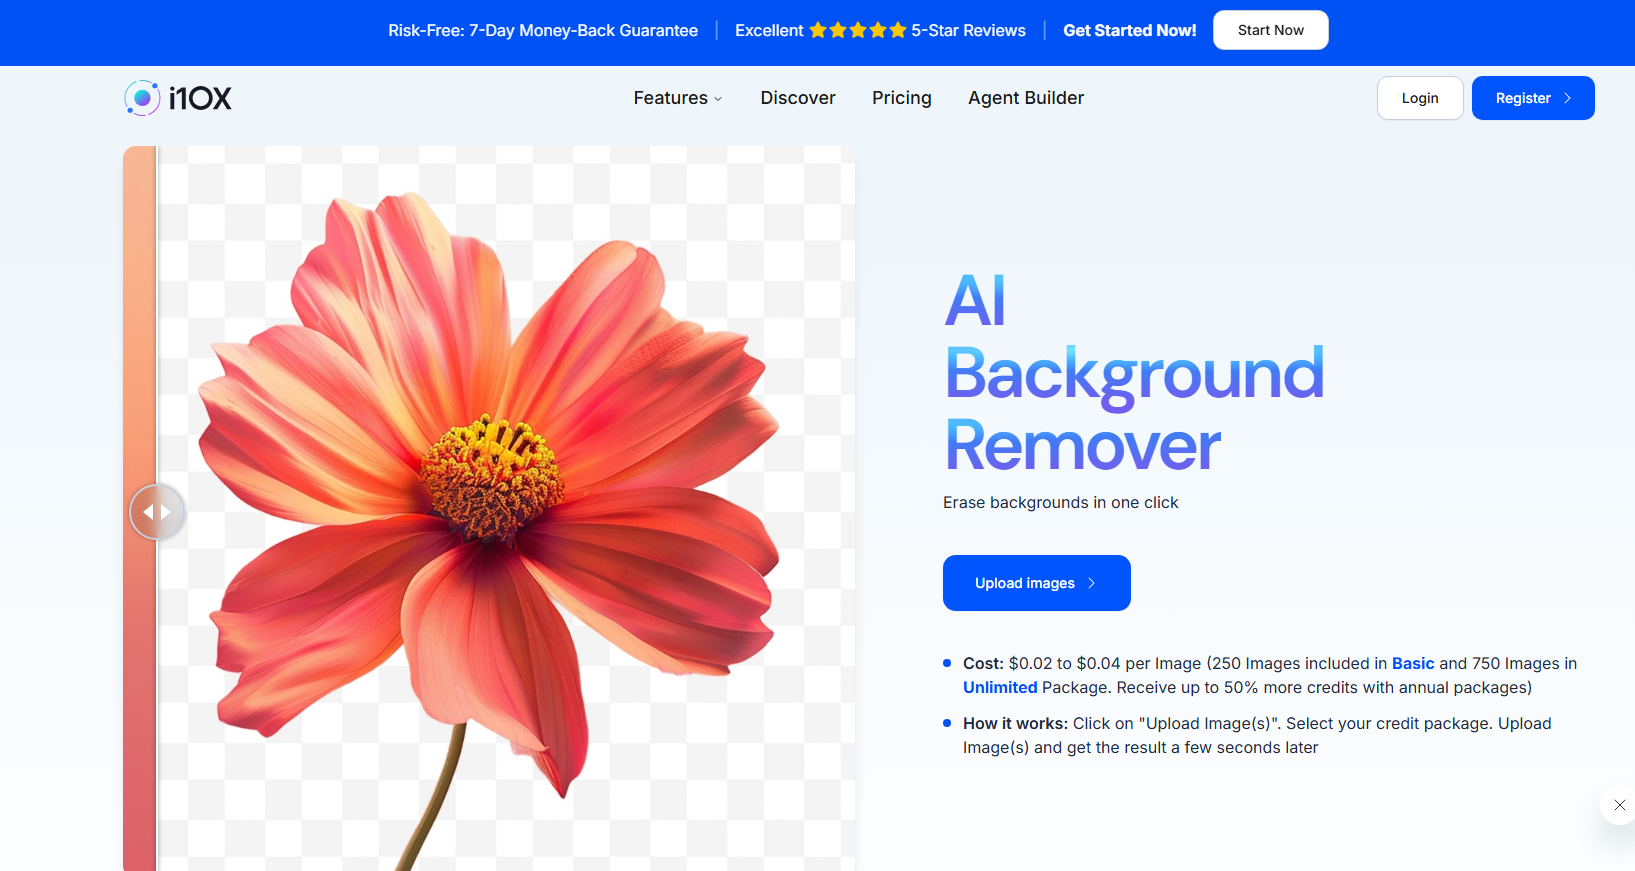The height and width of the screenshot is (871, 1635).
Task: Open the Basic package link
Action: [x=1412, y=663]
